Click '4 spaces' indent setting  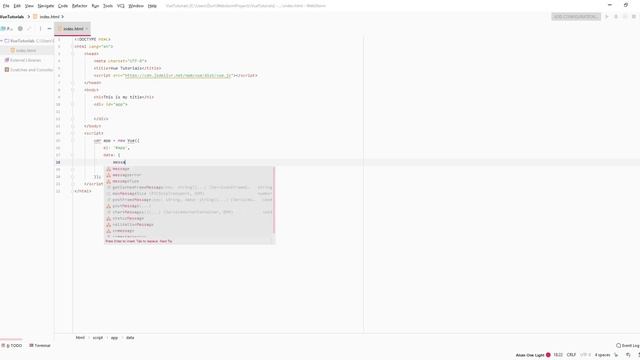coord(602,355)
